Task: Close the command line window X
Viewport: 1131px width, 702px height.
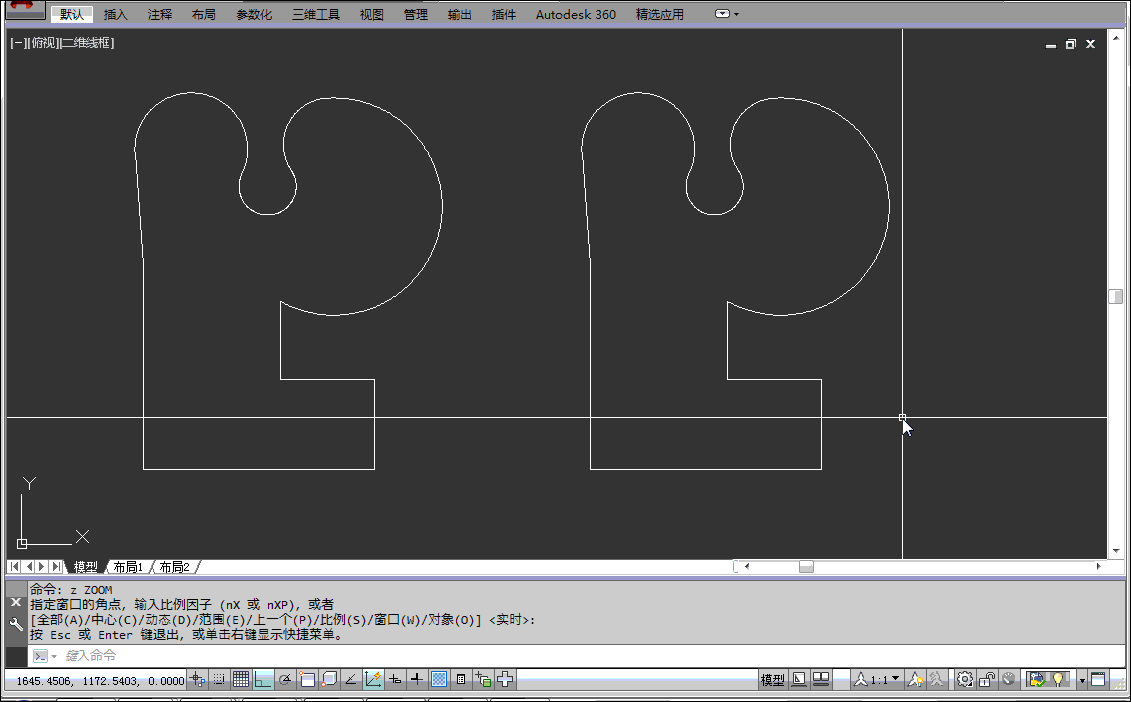Action: [x=16, y=601]
